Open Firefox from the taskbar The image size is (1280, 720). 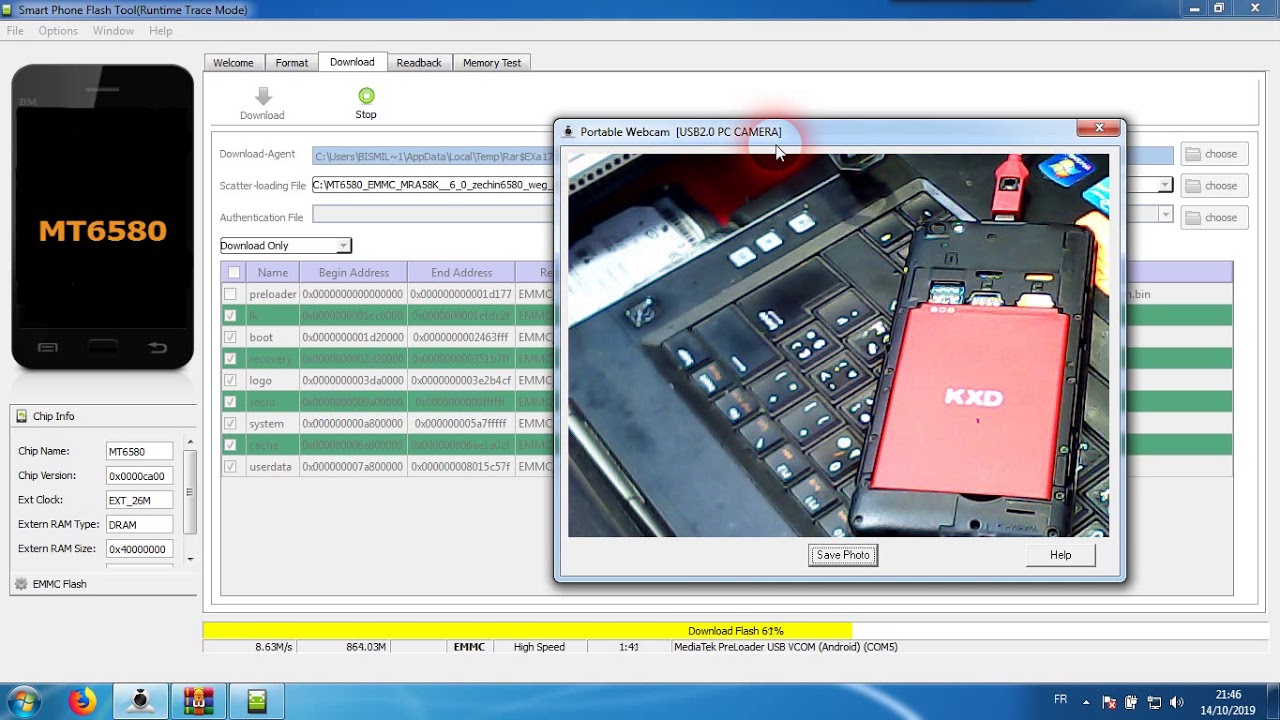coord(83,701)
